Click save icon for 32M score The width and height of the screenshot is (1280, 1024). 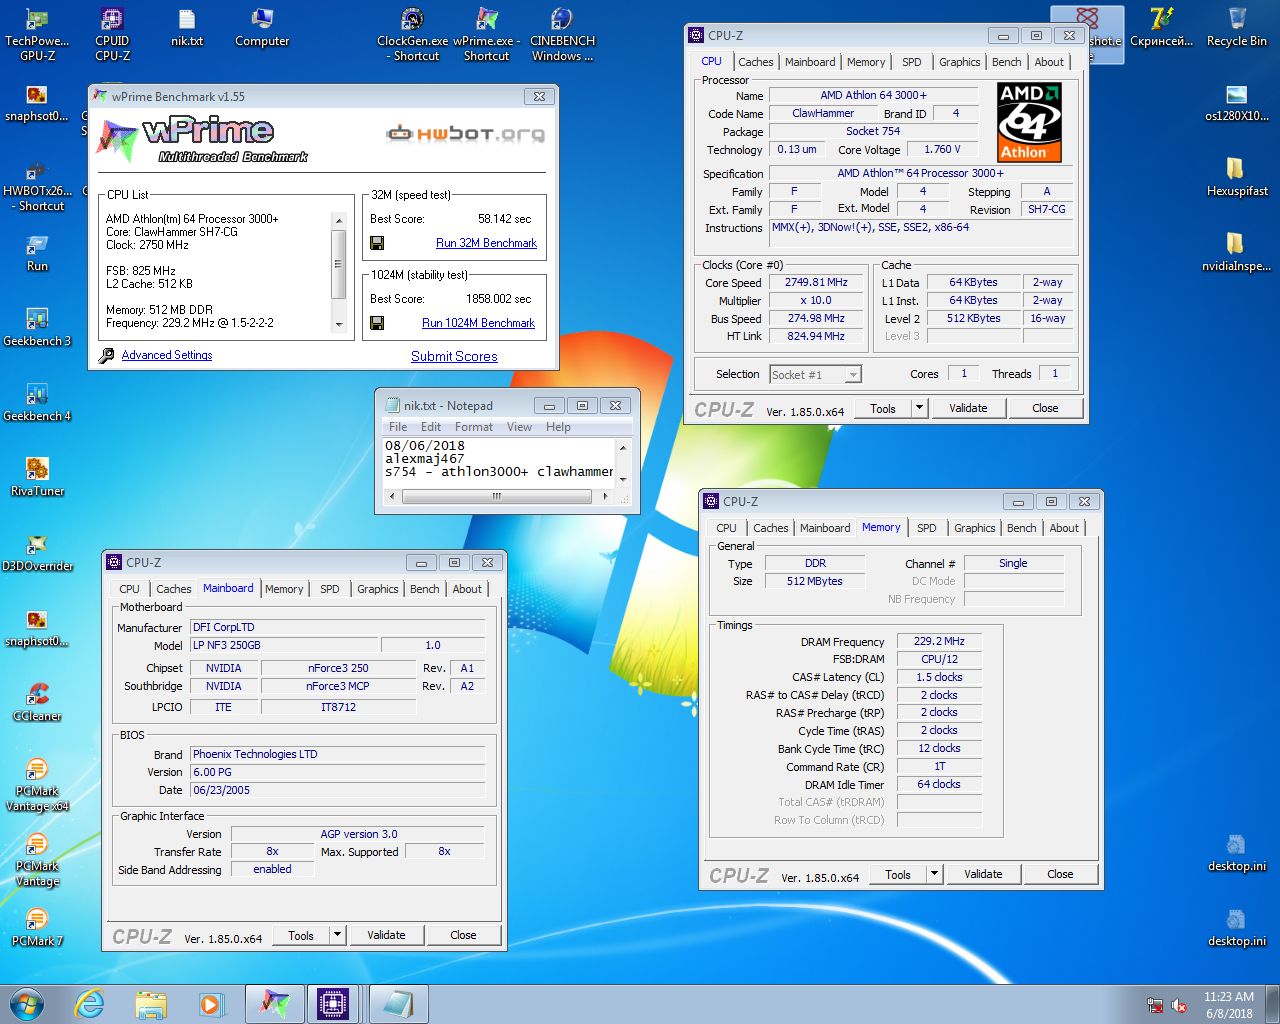click(377, 243)
